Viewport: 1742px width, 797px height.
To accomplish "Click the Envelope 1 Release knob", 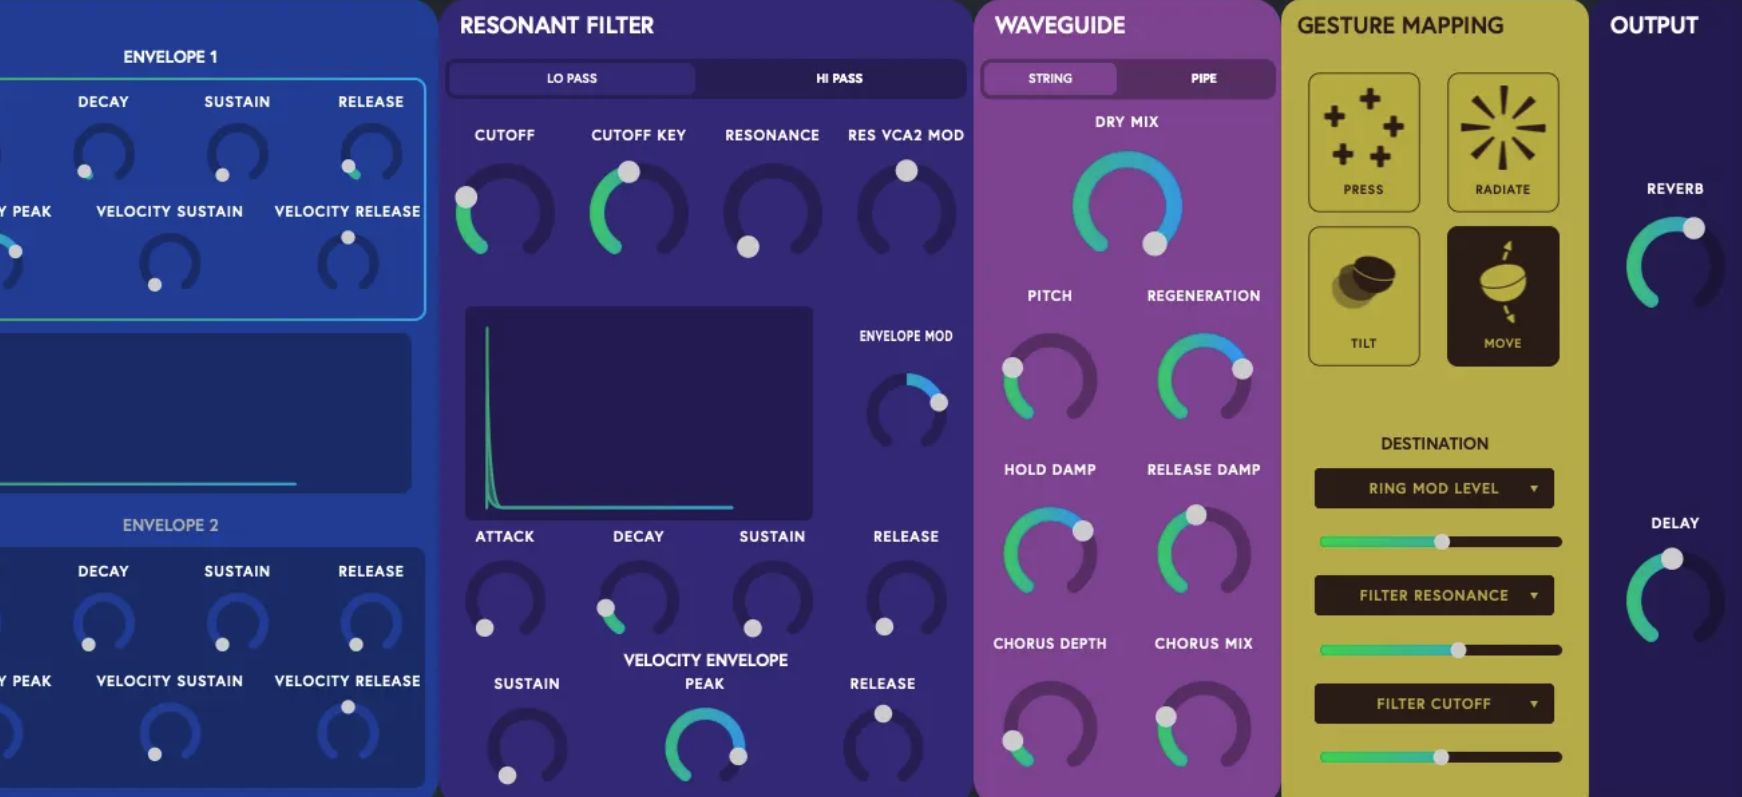I will (371, 153).
